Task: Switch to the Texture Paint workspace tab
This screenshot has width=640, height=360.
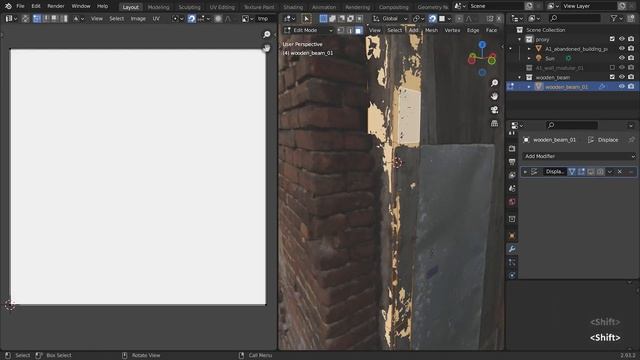Action: click(x=259, y=7)
